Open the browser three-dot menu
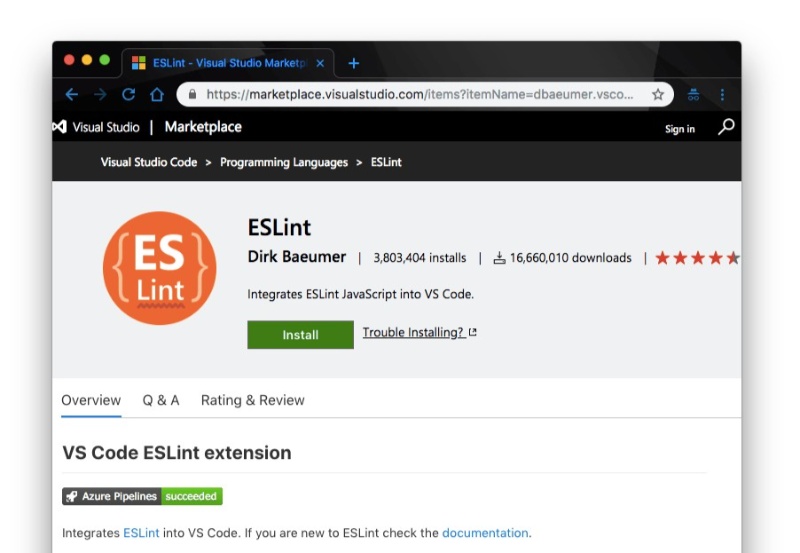Image resolution: width=800 pixels, height=553 pixels. click(722, 94)
